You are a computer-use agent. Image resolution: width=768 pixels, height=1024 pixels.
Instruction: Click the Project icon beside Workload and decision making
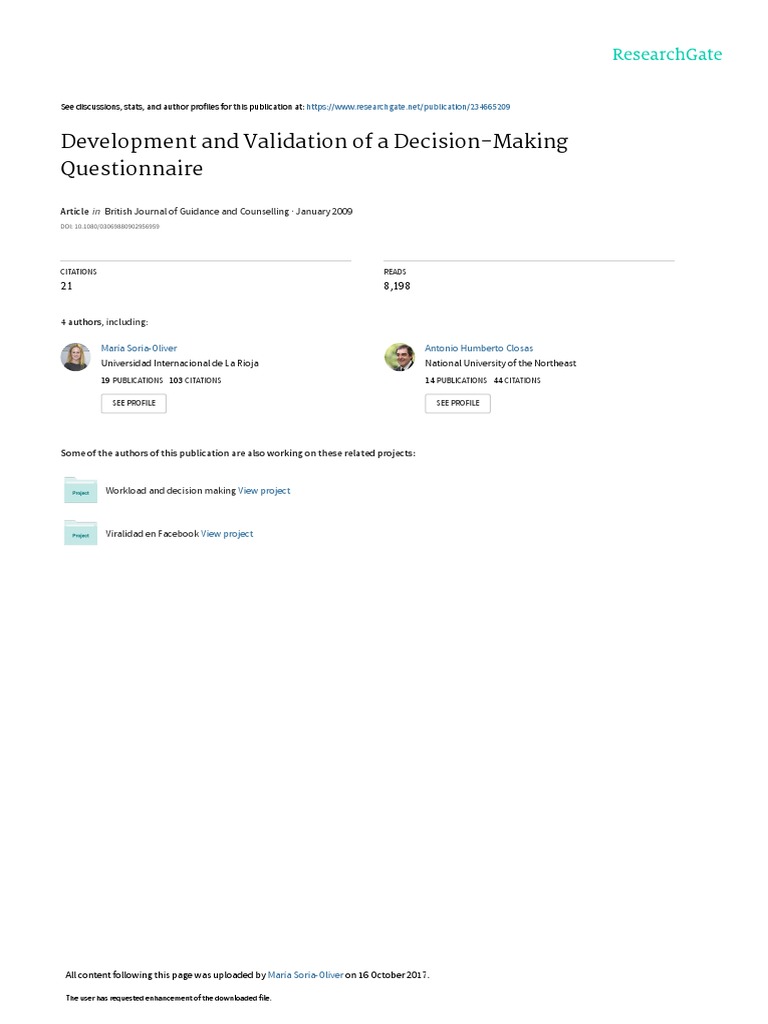pyautogui.click(x=80, y=490)
